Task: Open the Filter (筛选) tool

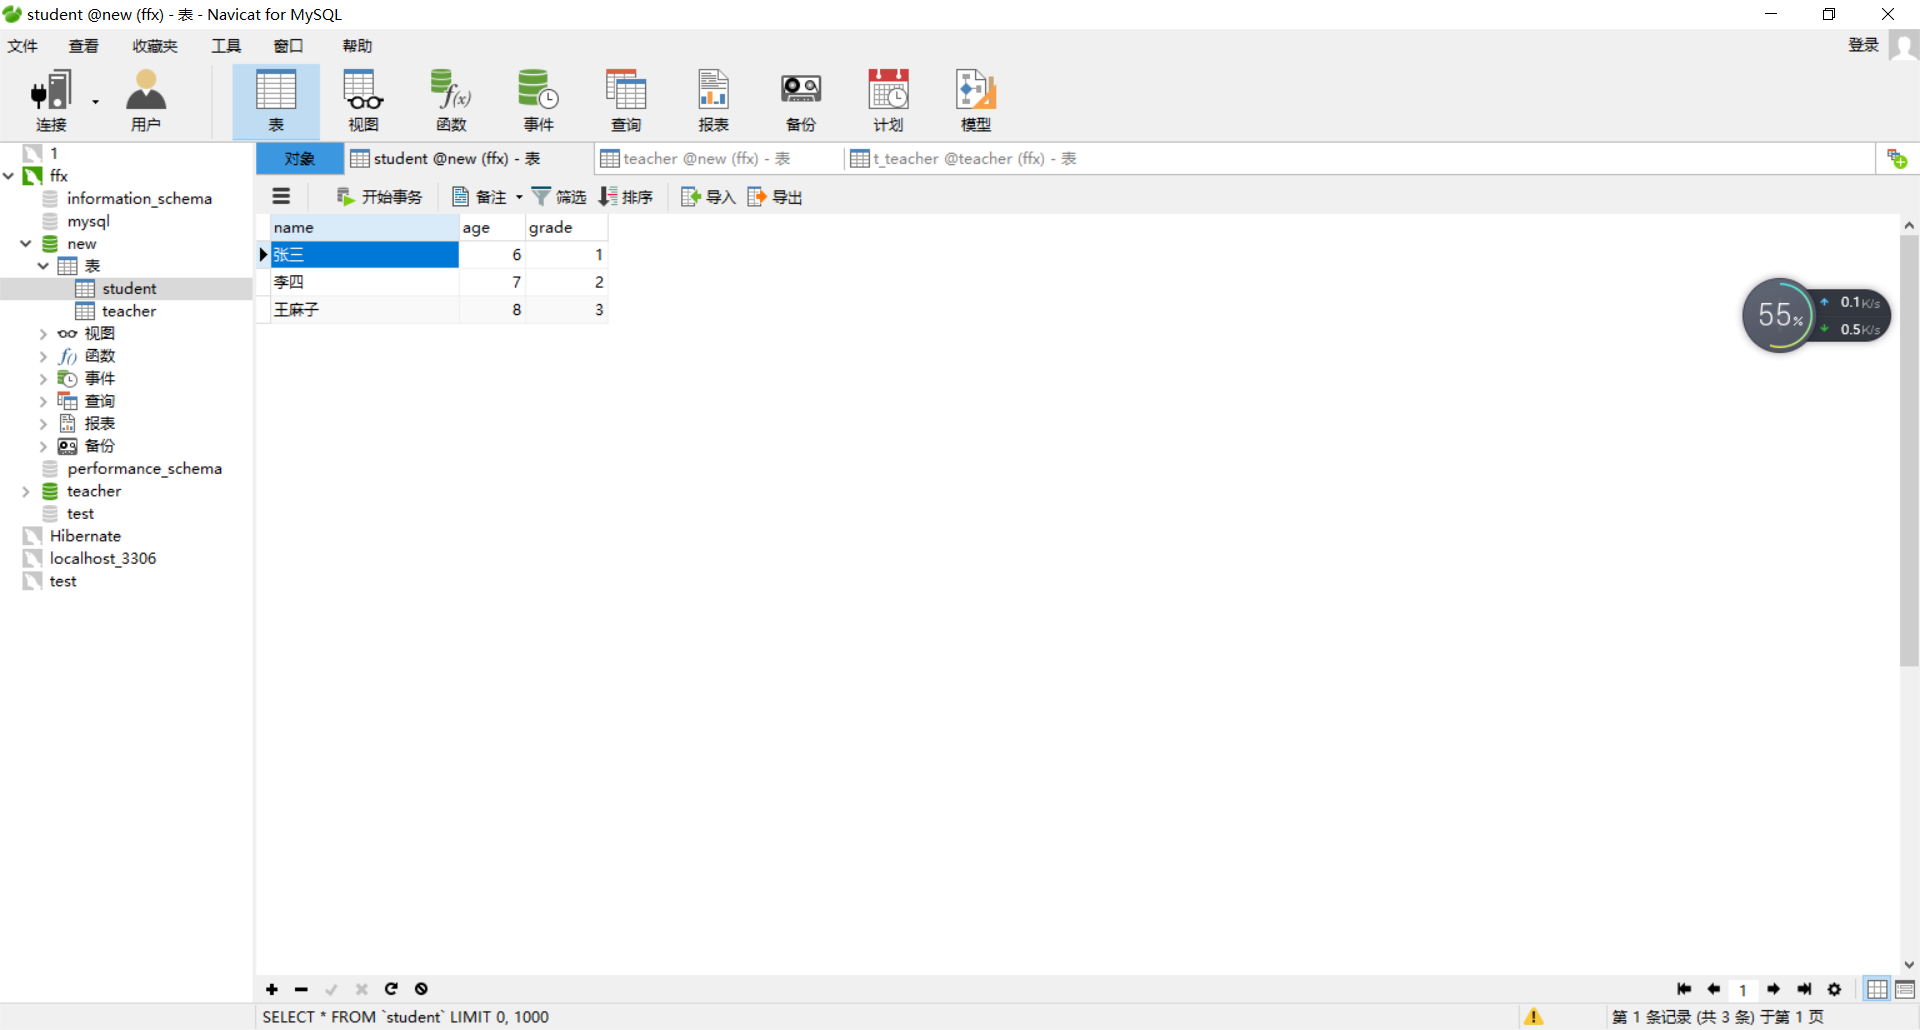Action: (x=559, y=197)
